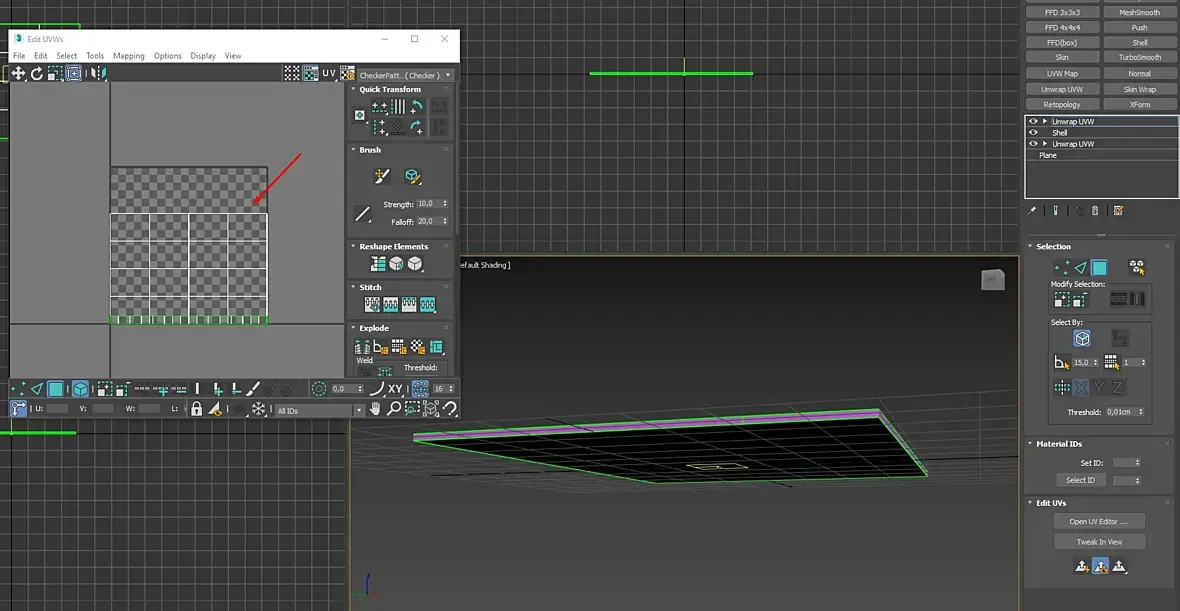Image resolution: width=1180 pixels, height=611 pixels.
Task: Collapse the Quick Transform rollout
Action: coord(353,89)
